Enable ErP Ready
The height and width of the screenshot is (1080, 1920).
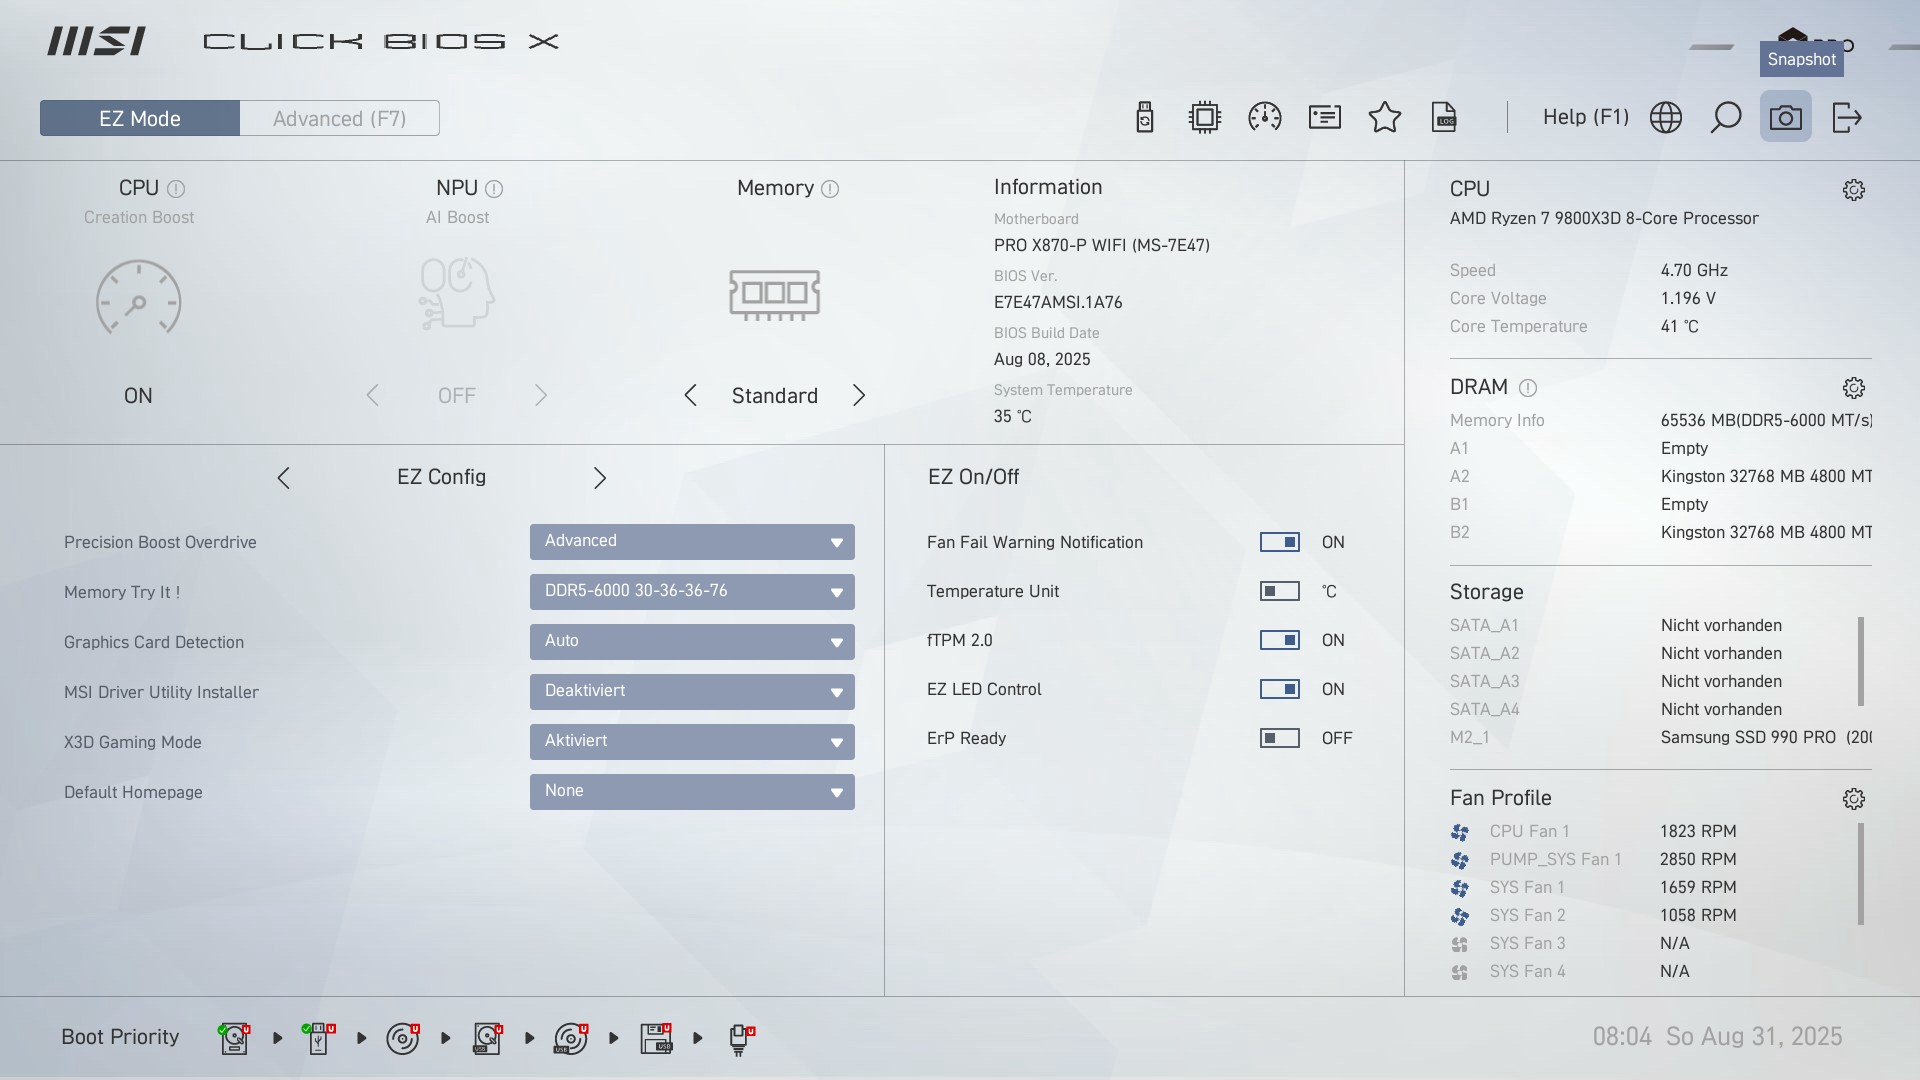tap(1281, 738)
